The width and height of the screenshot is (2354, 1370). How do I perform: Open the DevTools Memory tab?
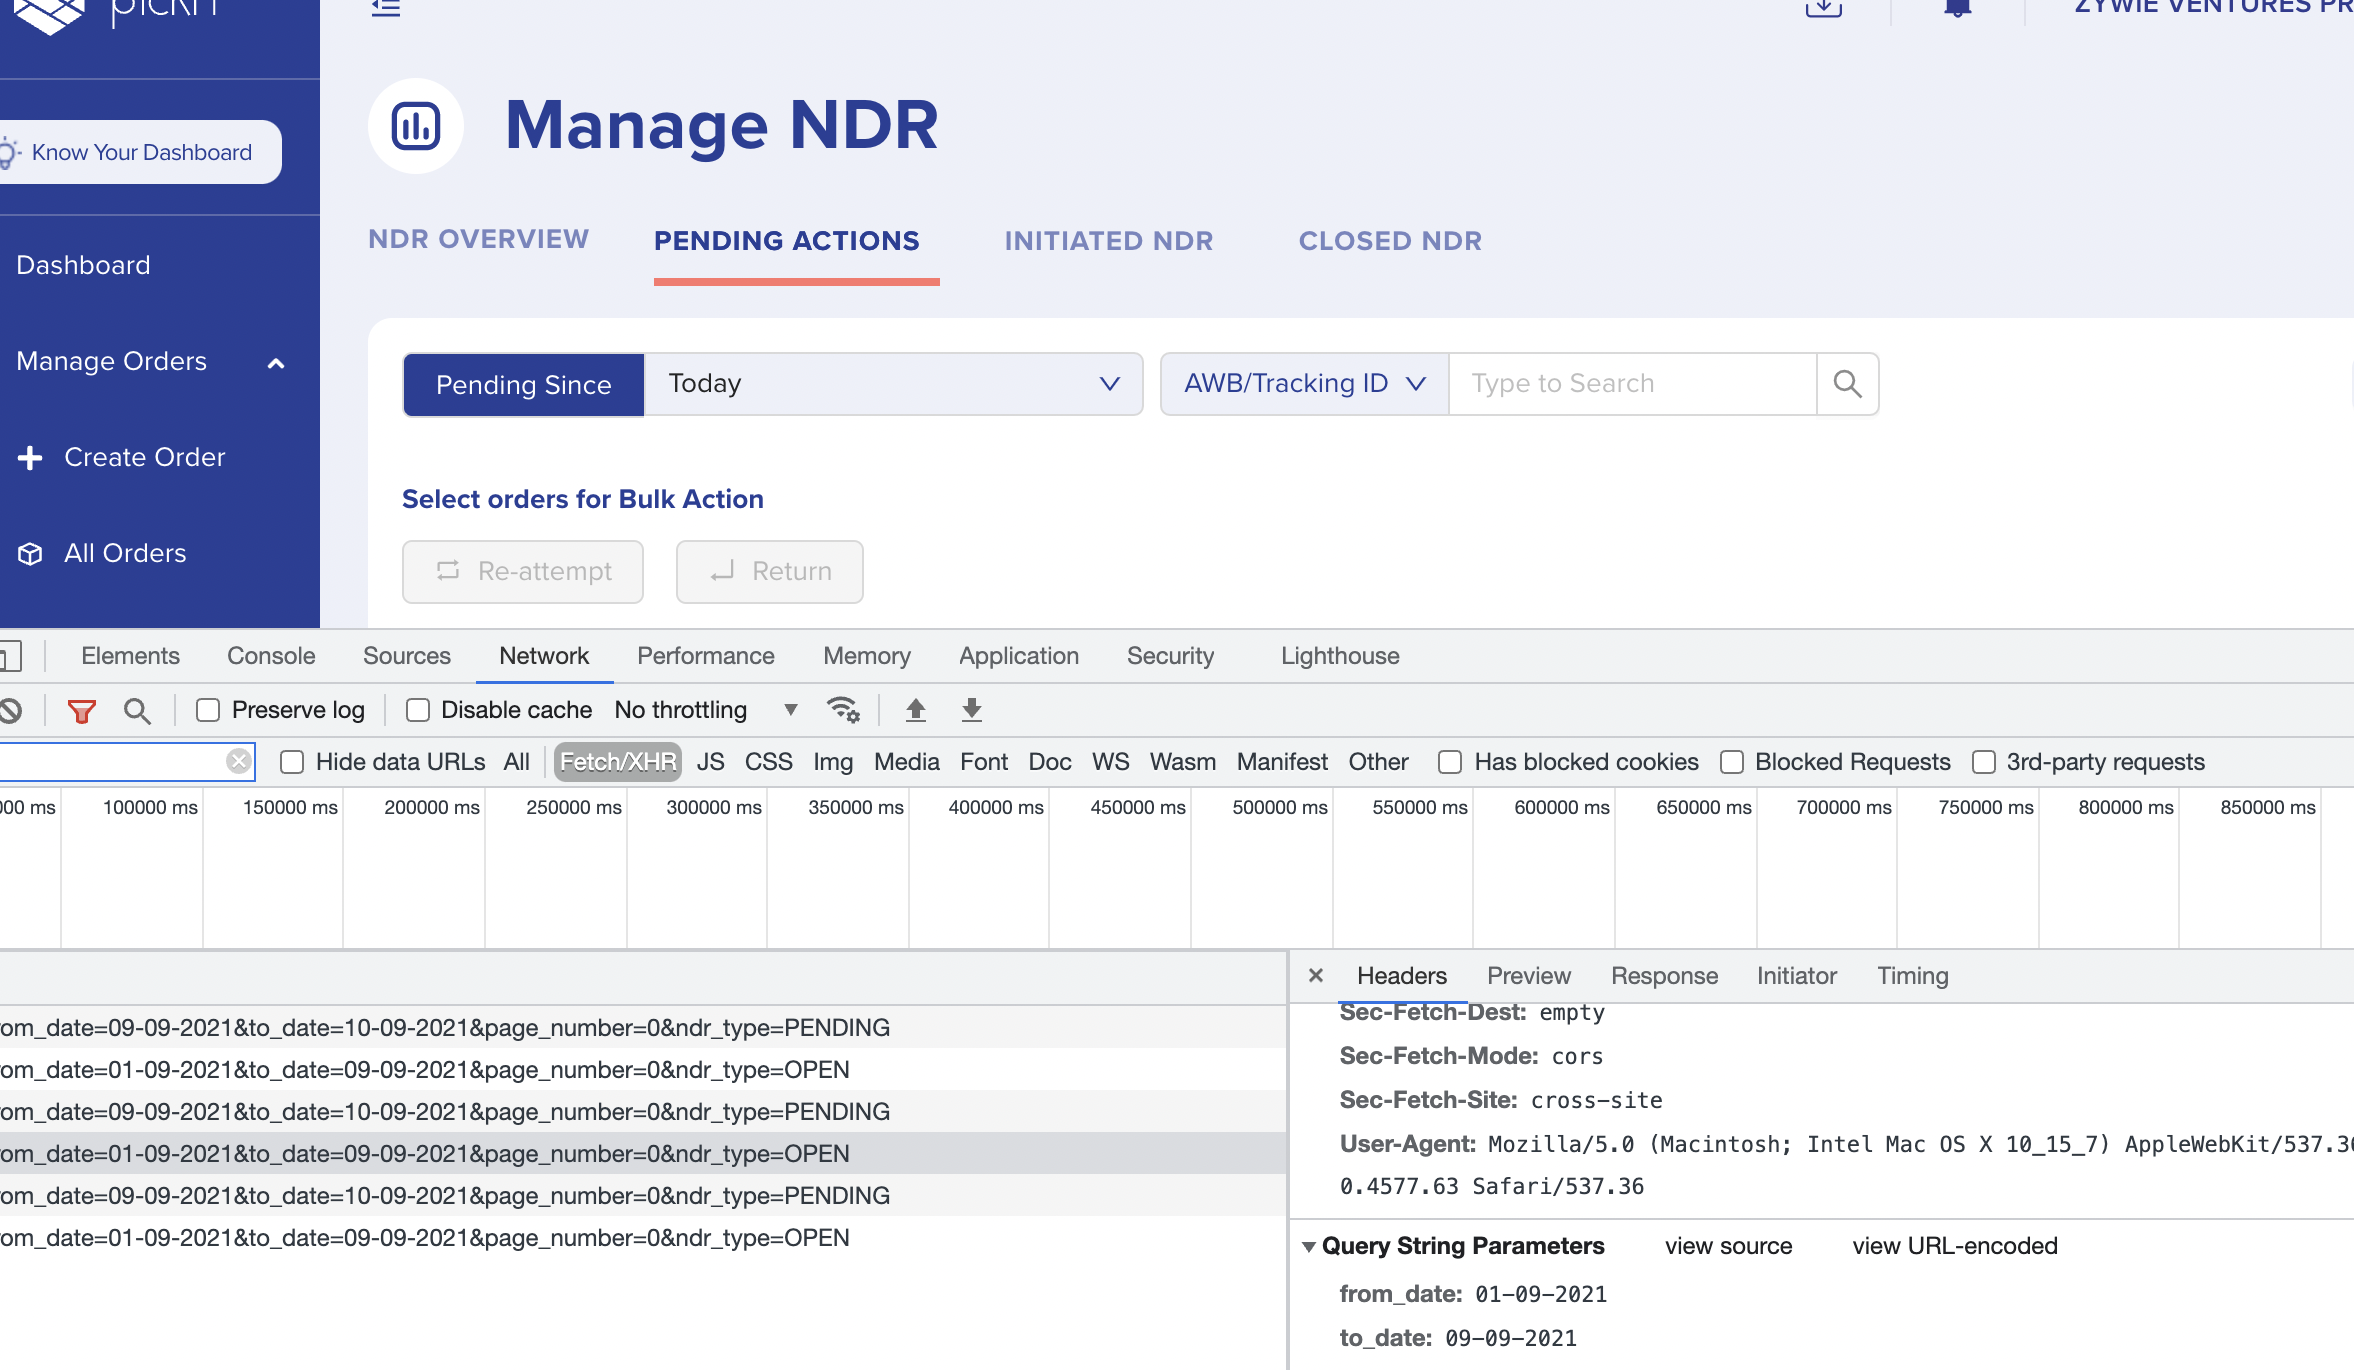[x=867, y=656]
